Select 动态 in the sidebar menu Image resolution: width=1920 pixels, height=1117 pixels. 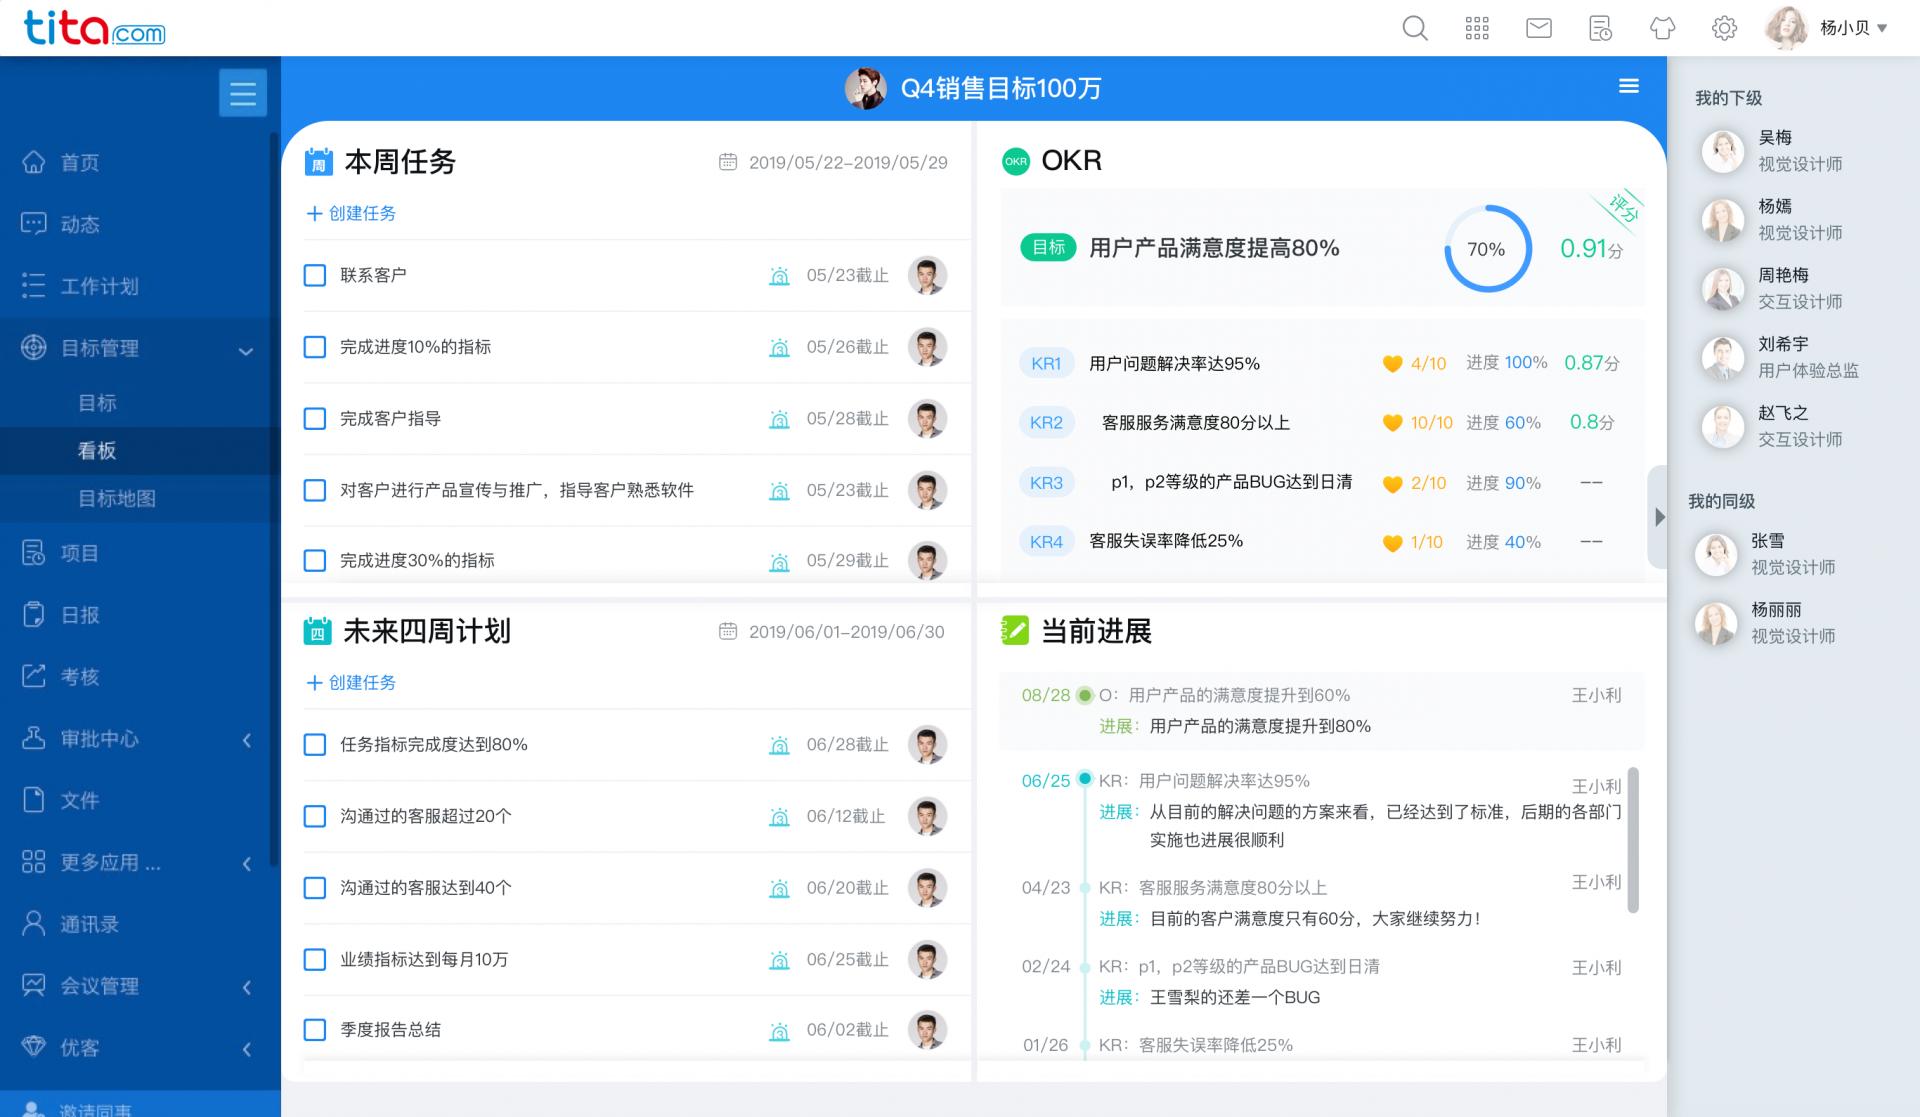(x=80, y=224)
